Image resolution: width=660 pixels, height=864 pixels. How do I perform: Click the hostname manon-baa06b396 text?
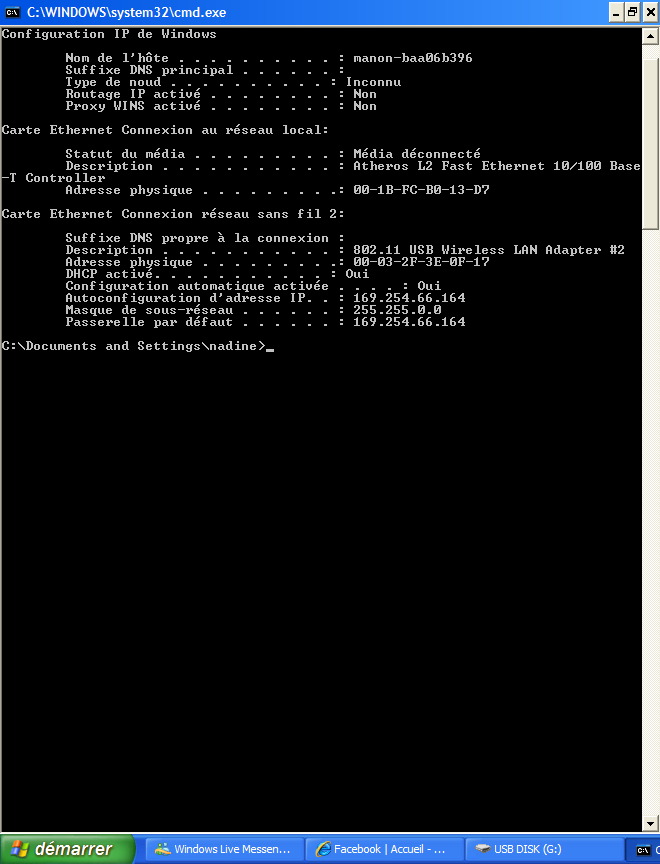(x=413, y=58)
